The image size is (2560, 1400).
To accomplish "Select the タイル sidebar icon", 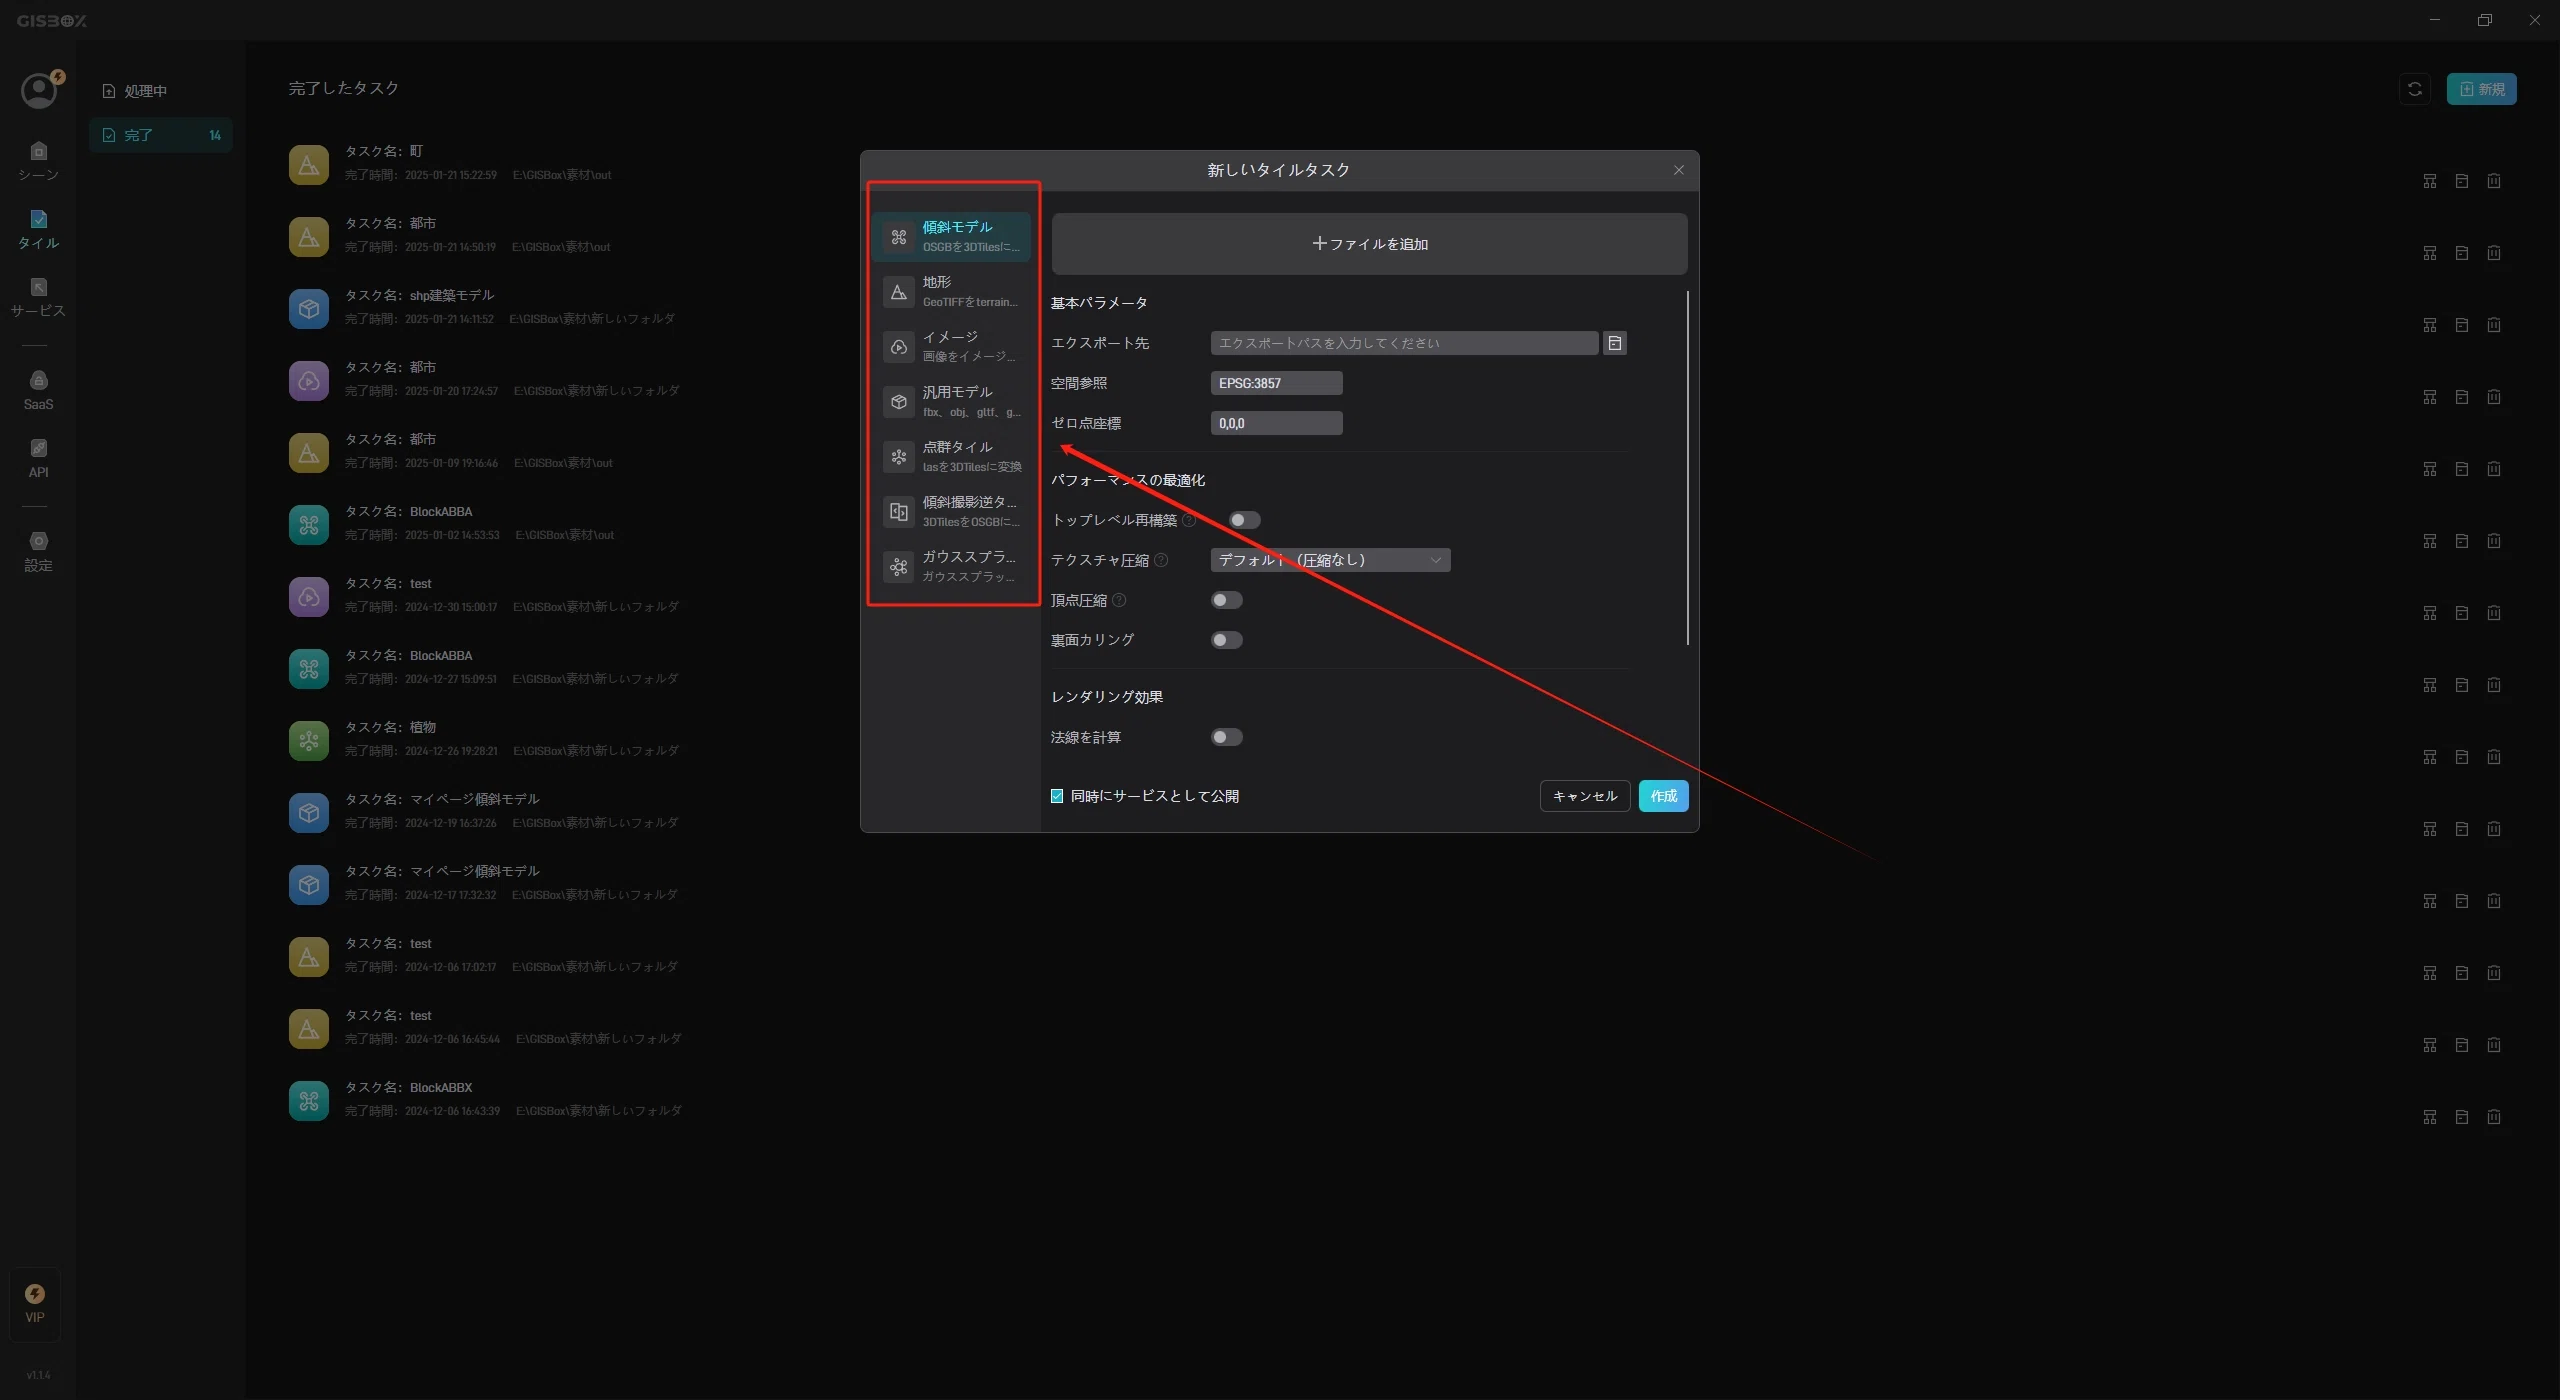I will [38, 229].
